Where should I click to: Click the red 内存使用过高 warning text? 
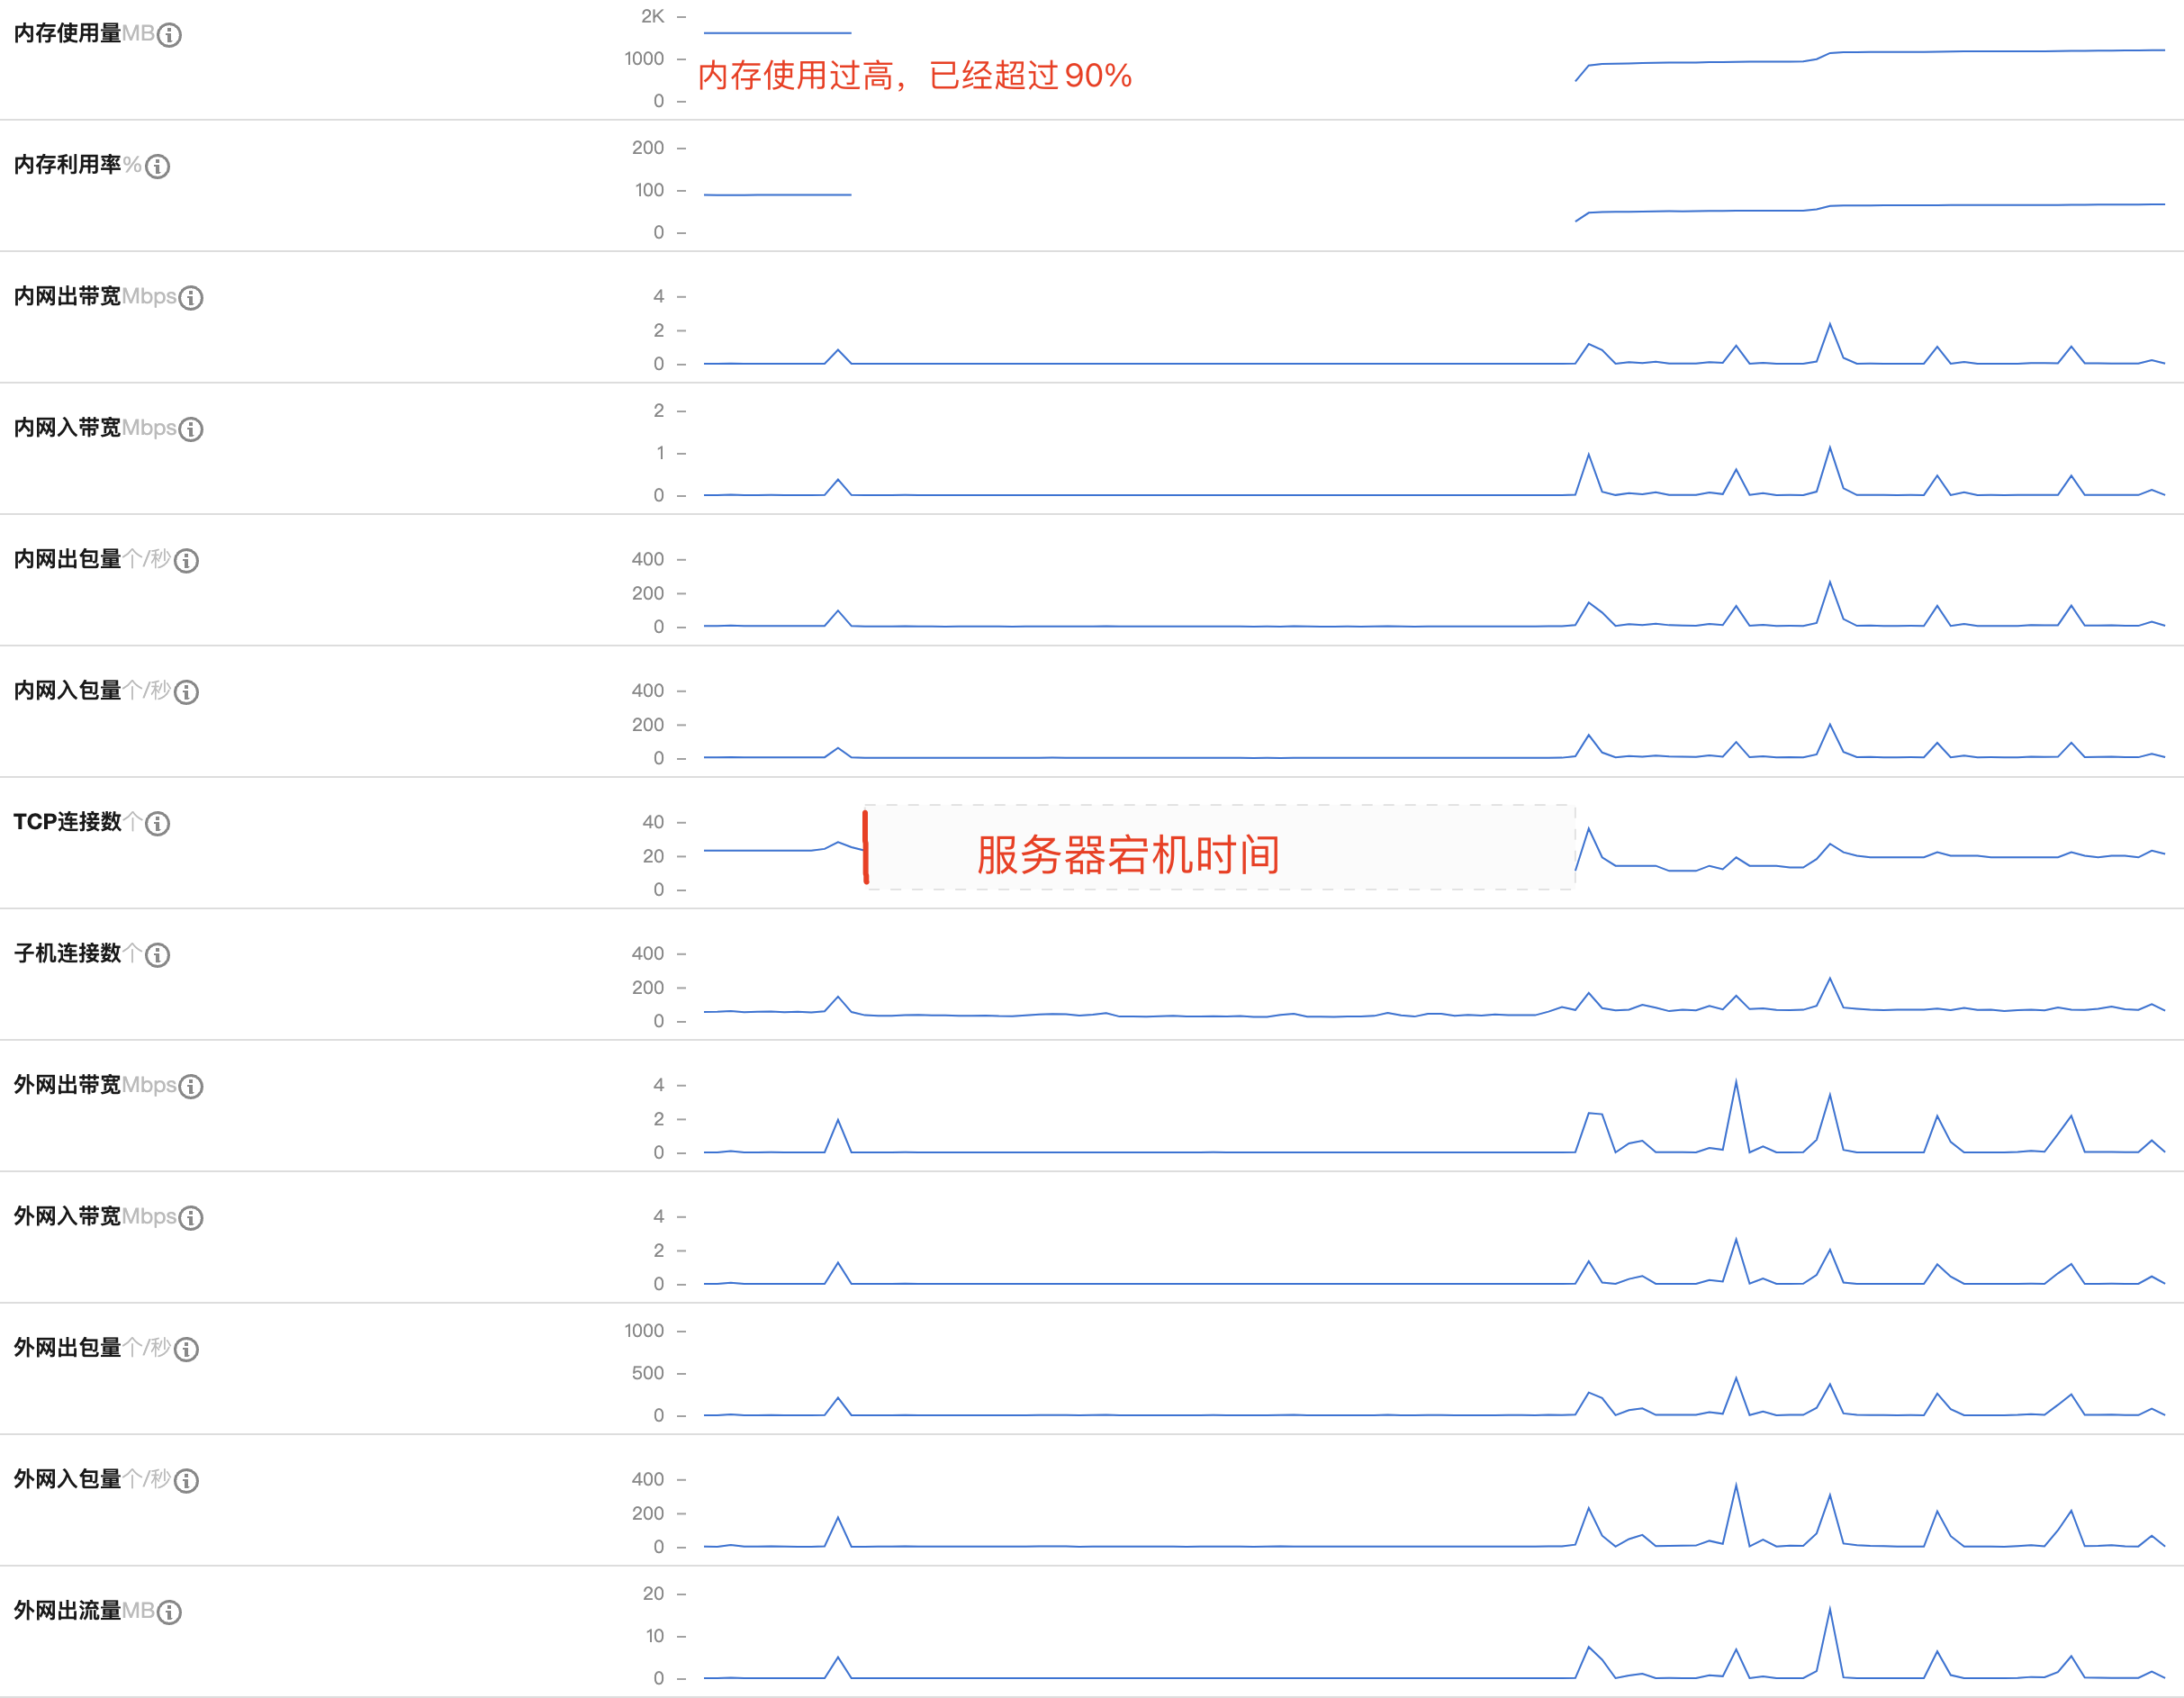916,75
